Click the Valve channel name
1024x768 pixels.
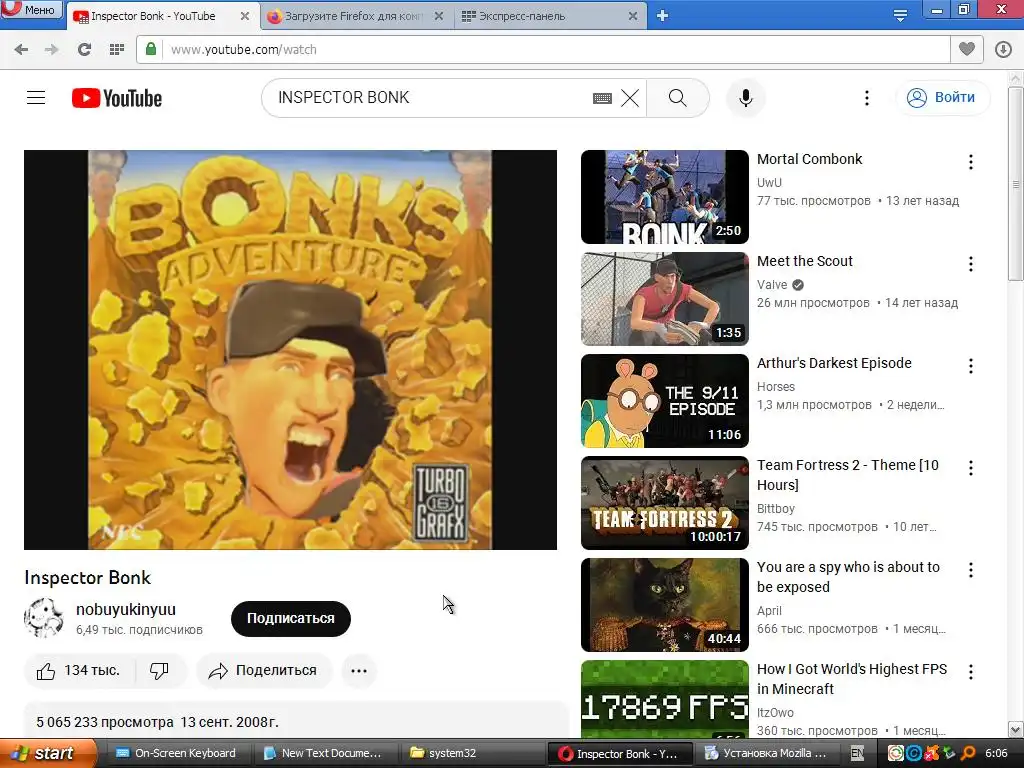(772, 285)
